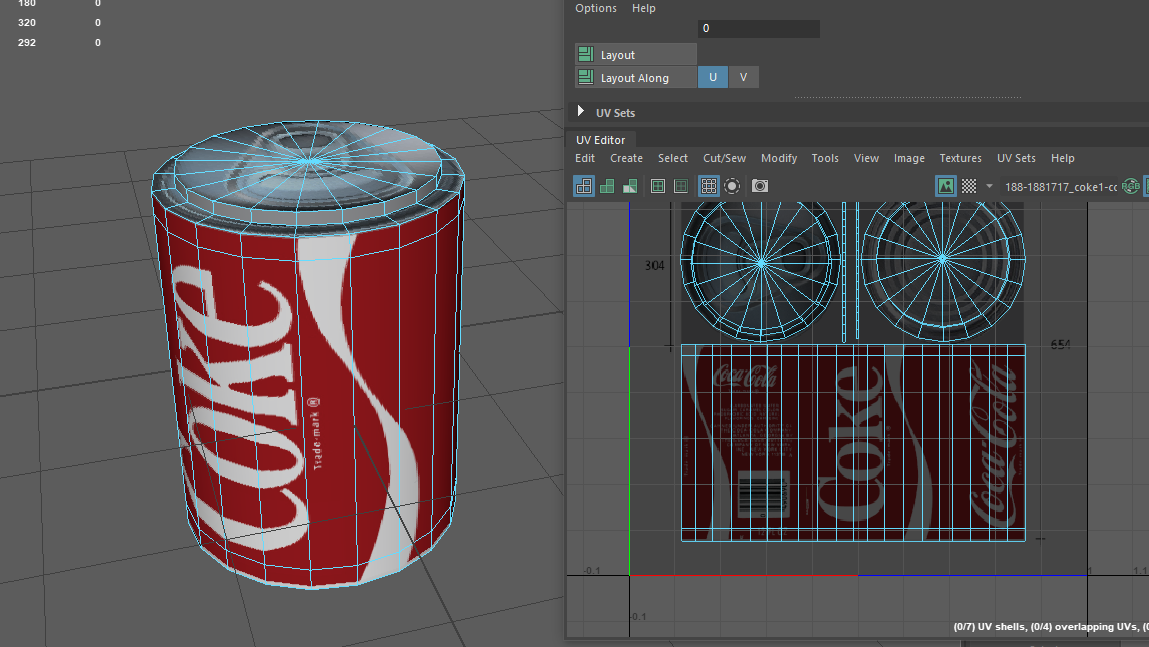Open the texture file dropdown arrow

pos(990,186)
